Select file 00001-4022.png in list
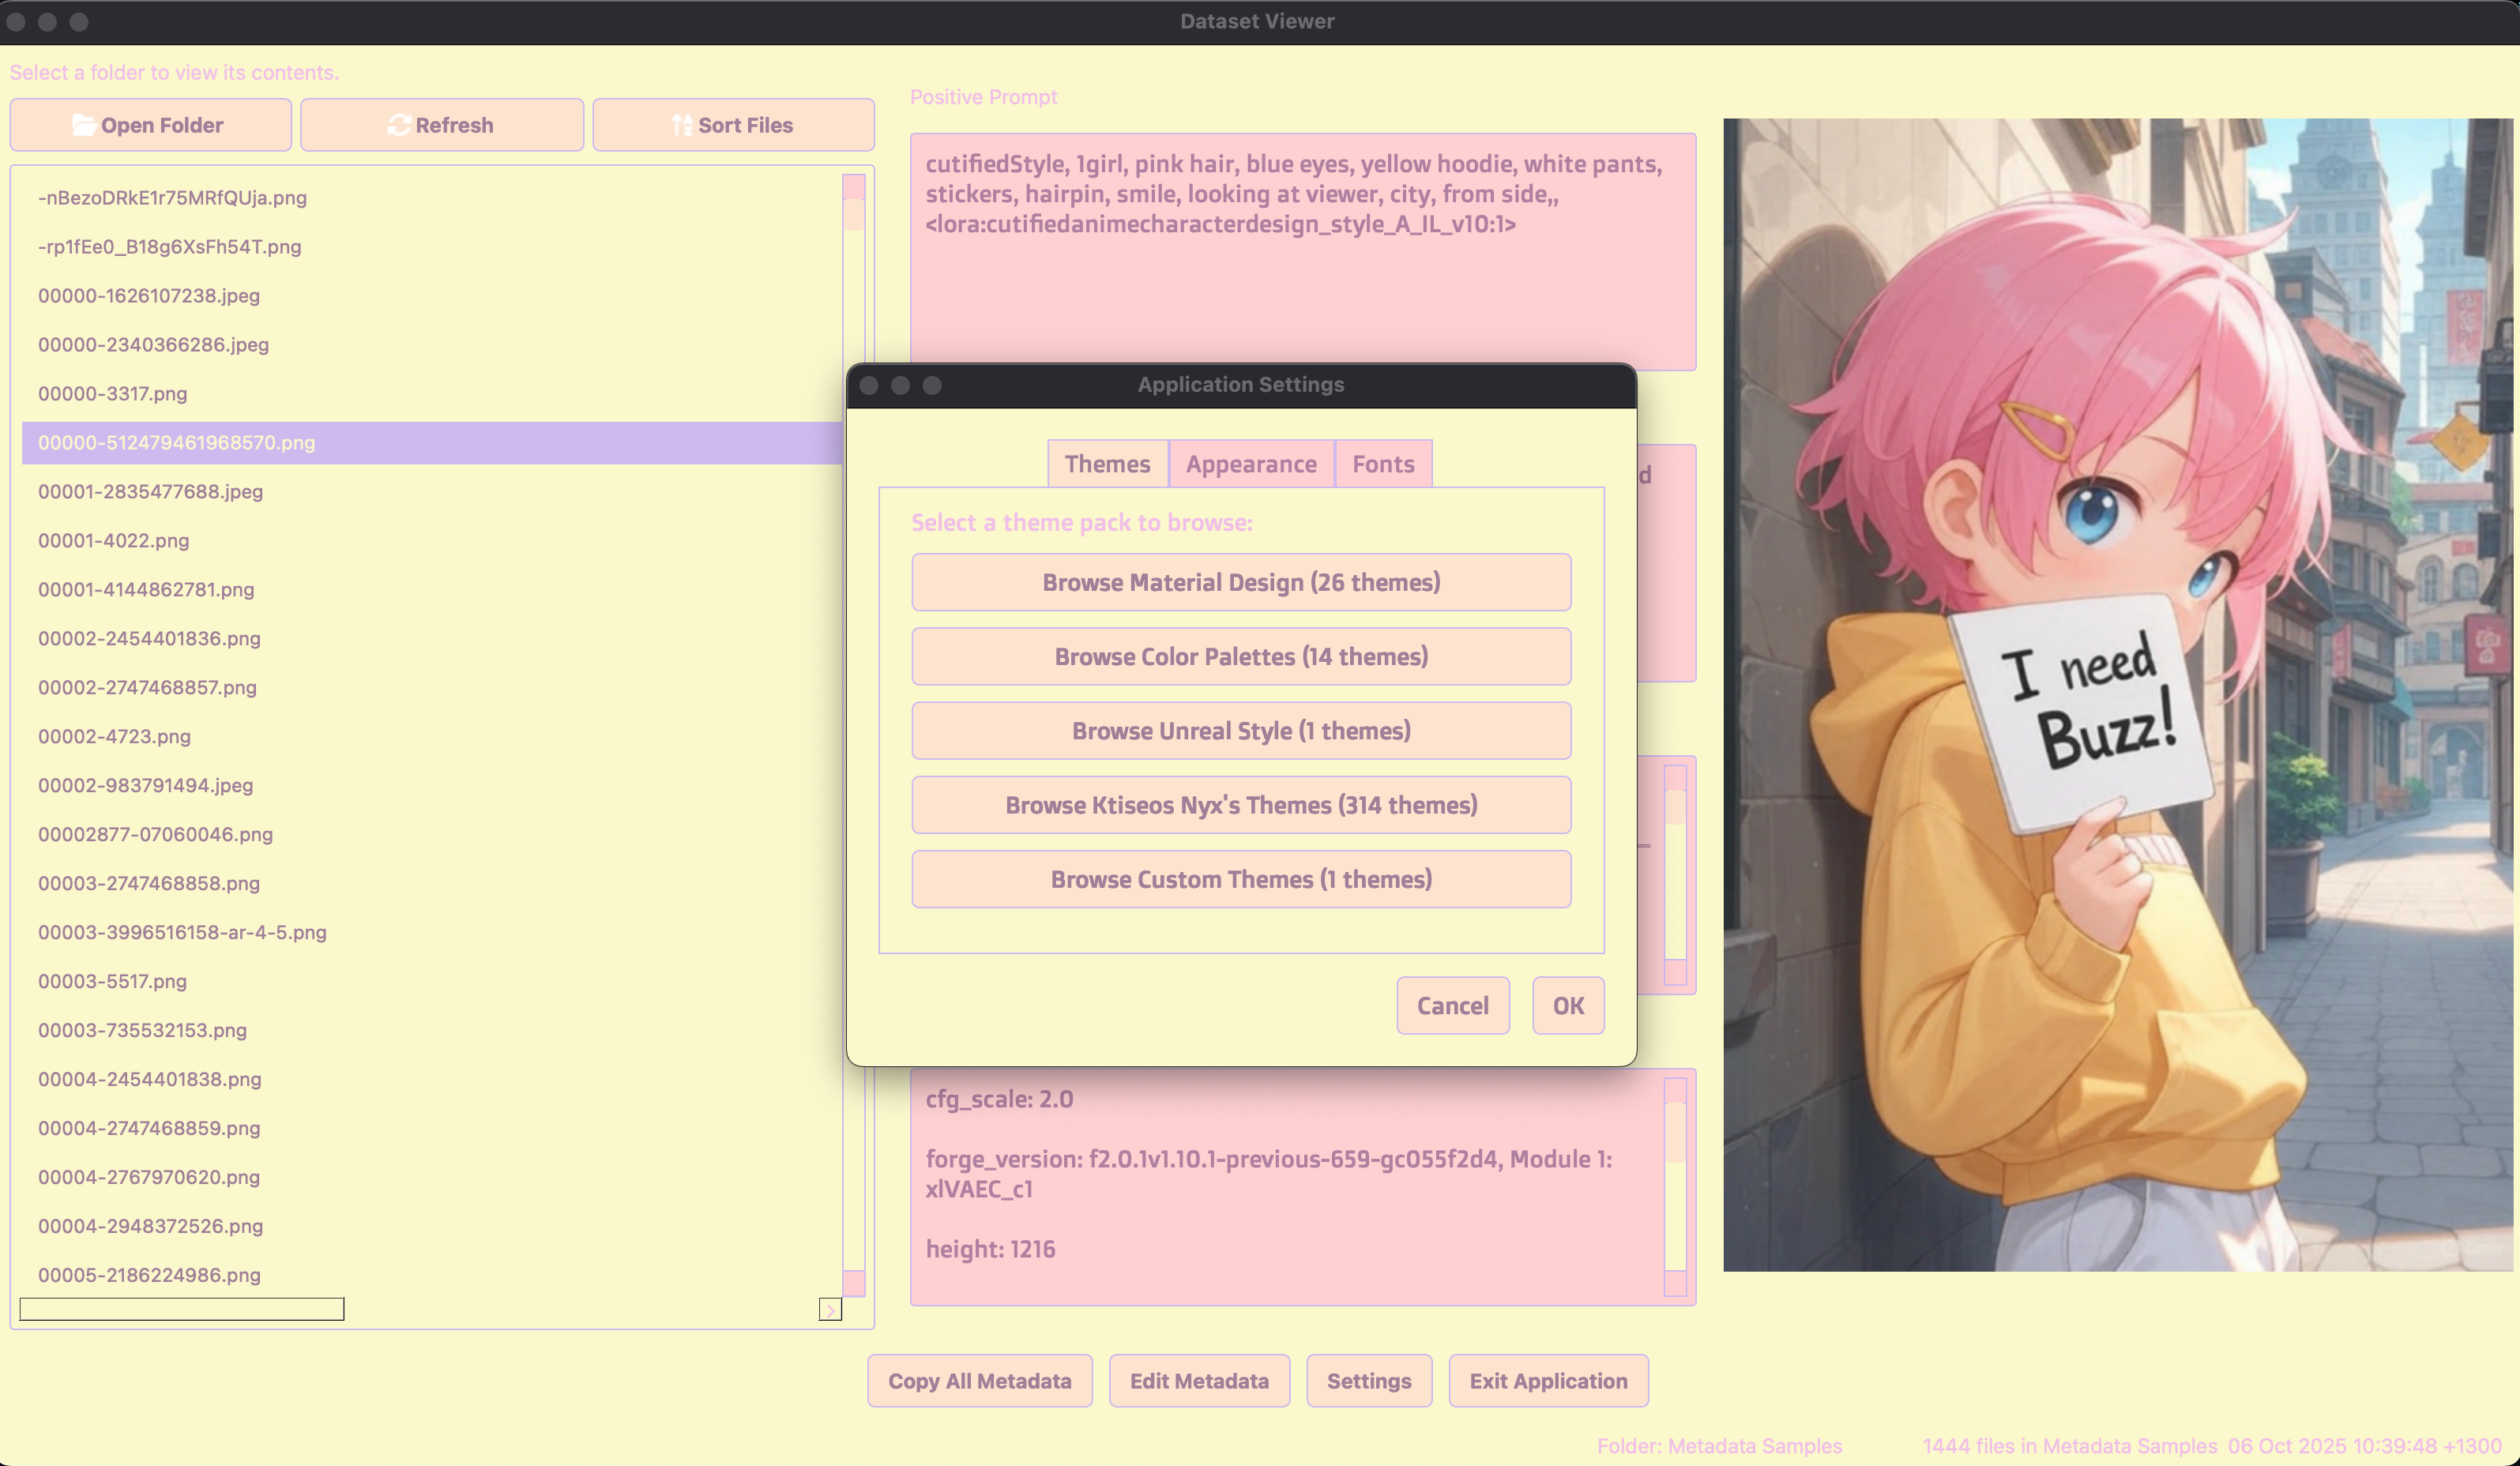The image size is (2520, 1466). (x=114, y=540)
